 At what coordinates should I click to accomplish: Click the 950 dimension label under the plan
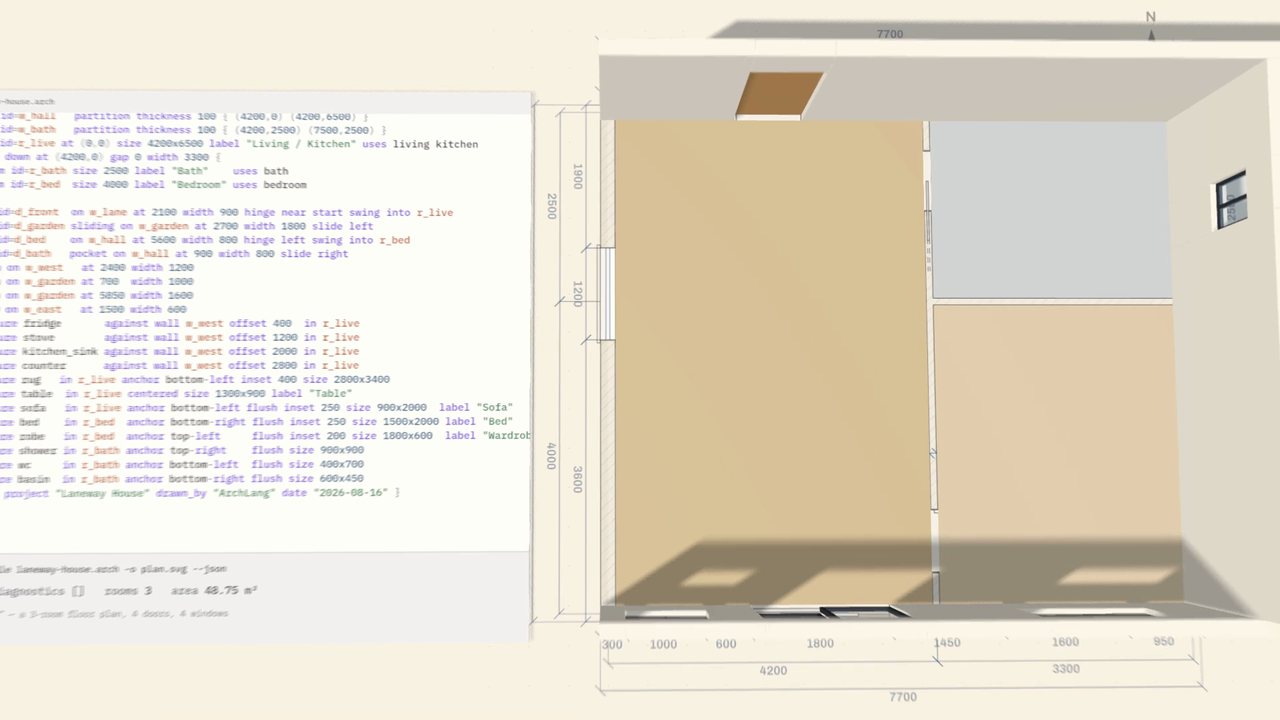point(1163,641)
